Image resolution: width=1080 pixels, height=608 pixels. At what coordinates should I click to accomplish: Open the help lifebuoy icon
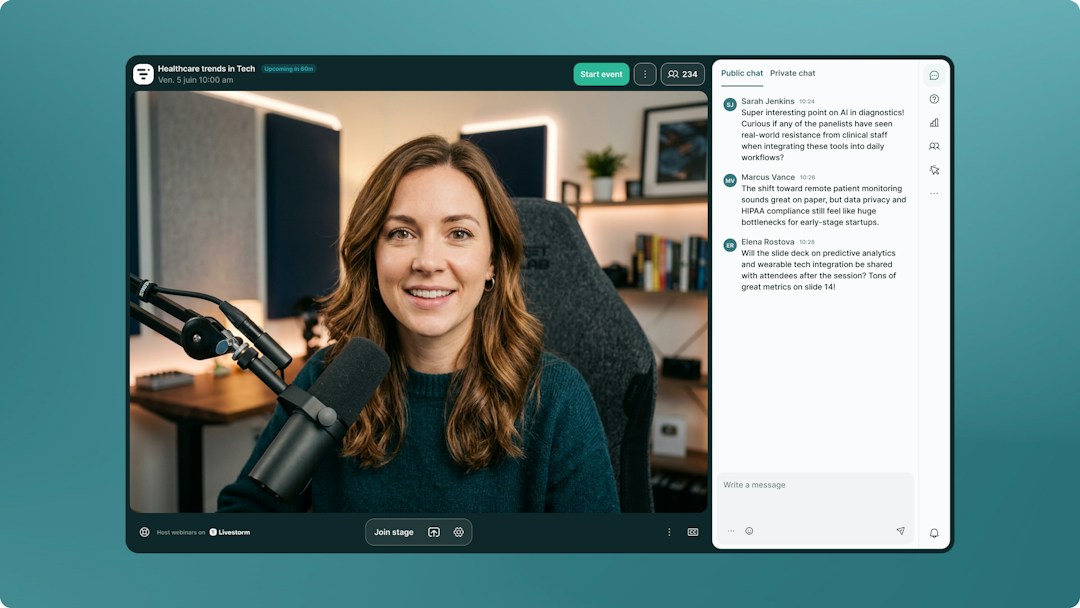pos(144,532)
